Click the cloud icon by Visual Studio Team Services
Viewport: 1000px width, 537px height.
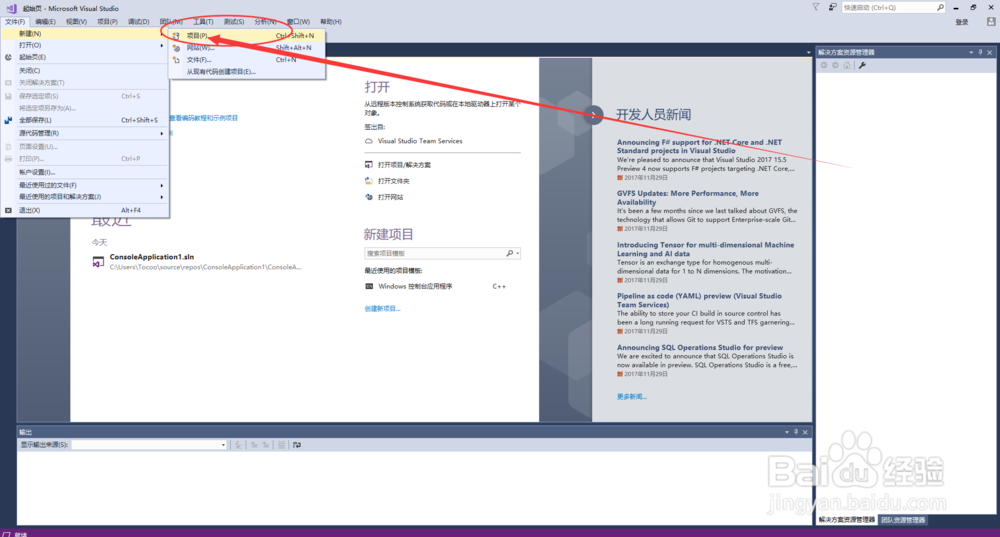point(369,141)
